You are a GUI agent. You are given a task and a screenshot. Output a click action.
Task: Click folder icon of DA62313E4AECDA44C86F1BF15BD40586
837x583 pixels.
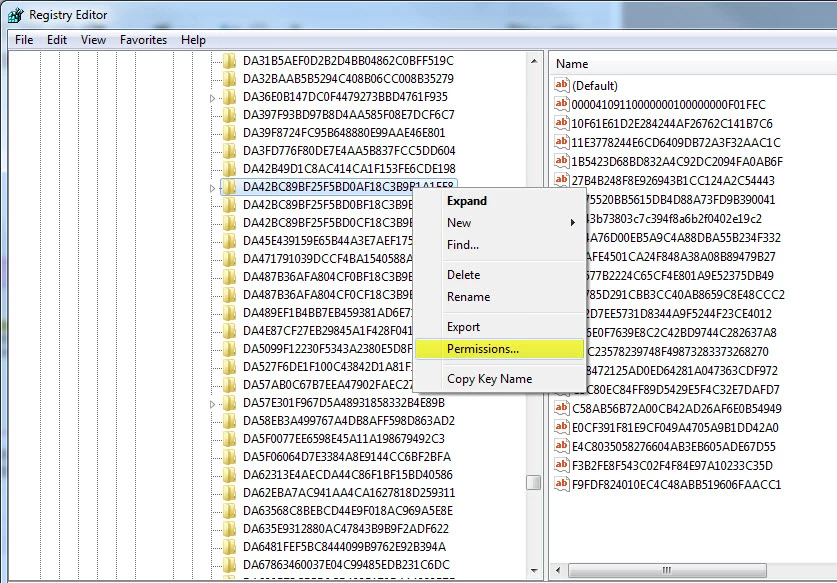click(x=230, y=474)
